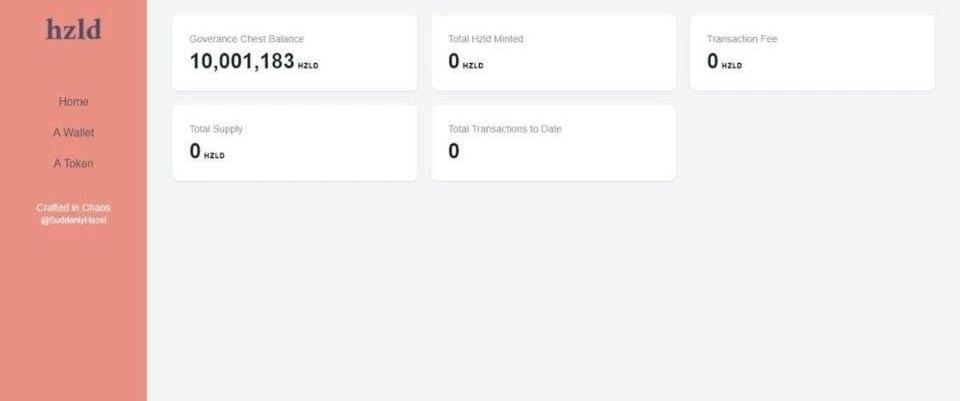
Task: Click HZLD unit in Total Supply card
Action: [214, 156]
